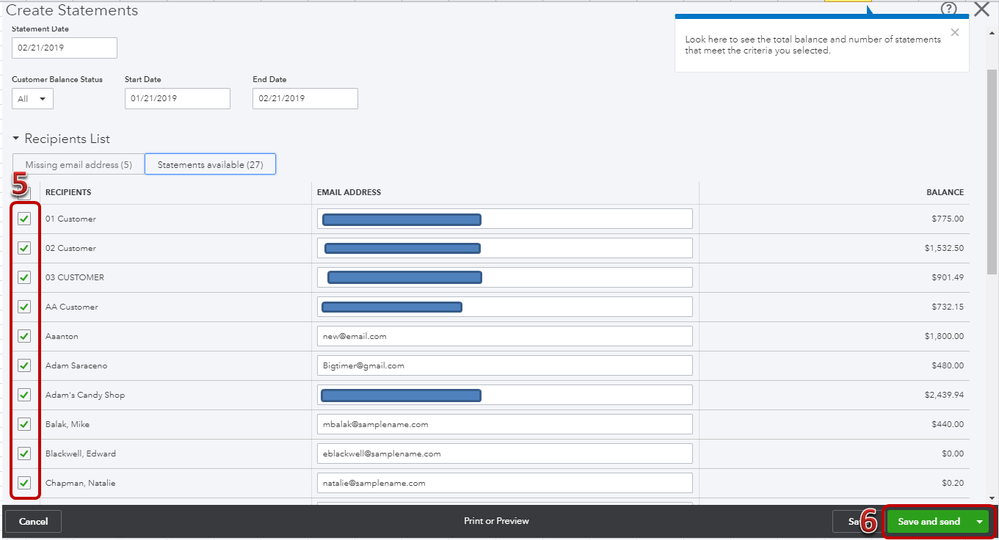Click the green Save and send button
The width and height of the screenshot is (999, 540).
(928, 522)
